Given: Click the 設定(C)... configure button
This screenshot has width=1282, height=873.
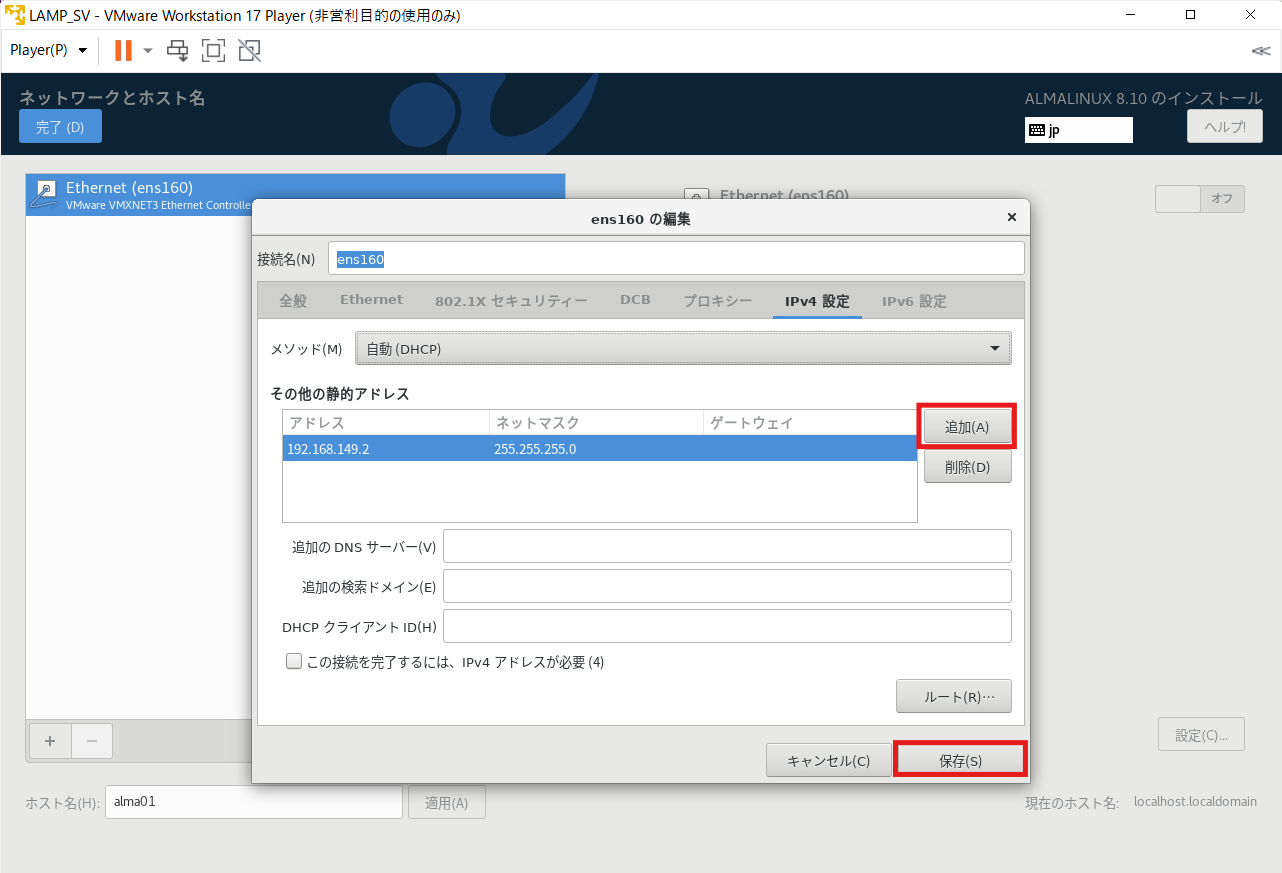Looking at the screenshot, I should click(1201, 735).
